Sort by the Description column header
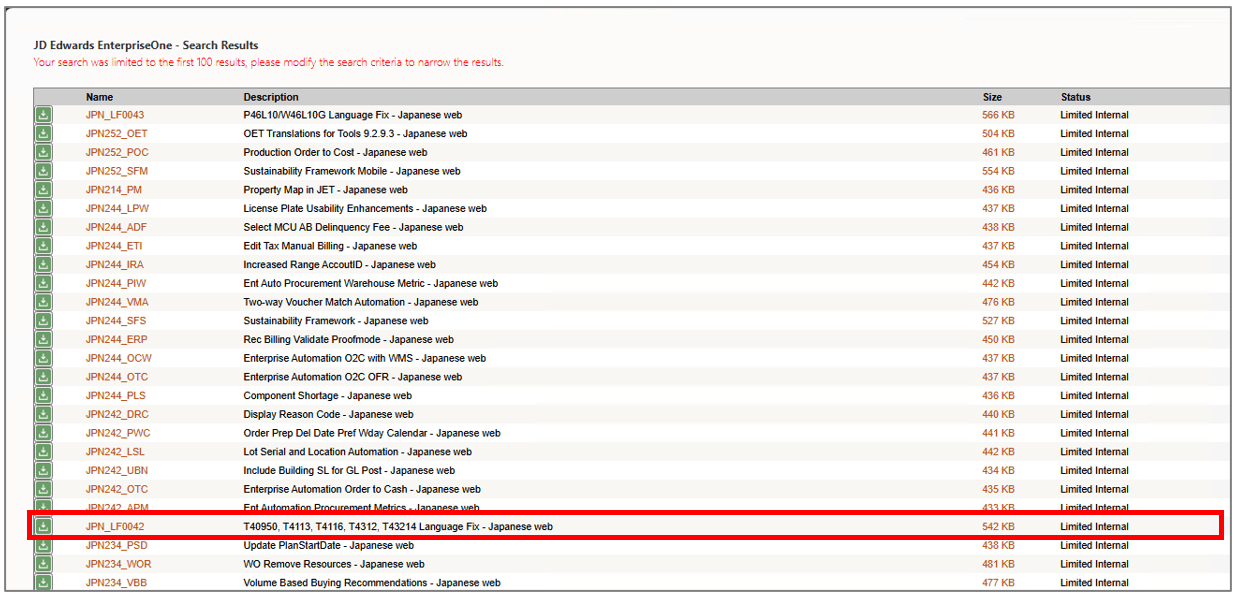This screenshot has height=594, width=1234. coord(271,97)
